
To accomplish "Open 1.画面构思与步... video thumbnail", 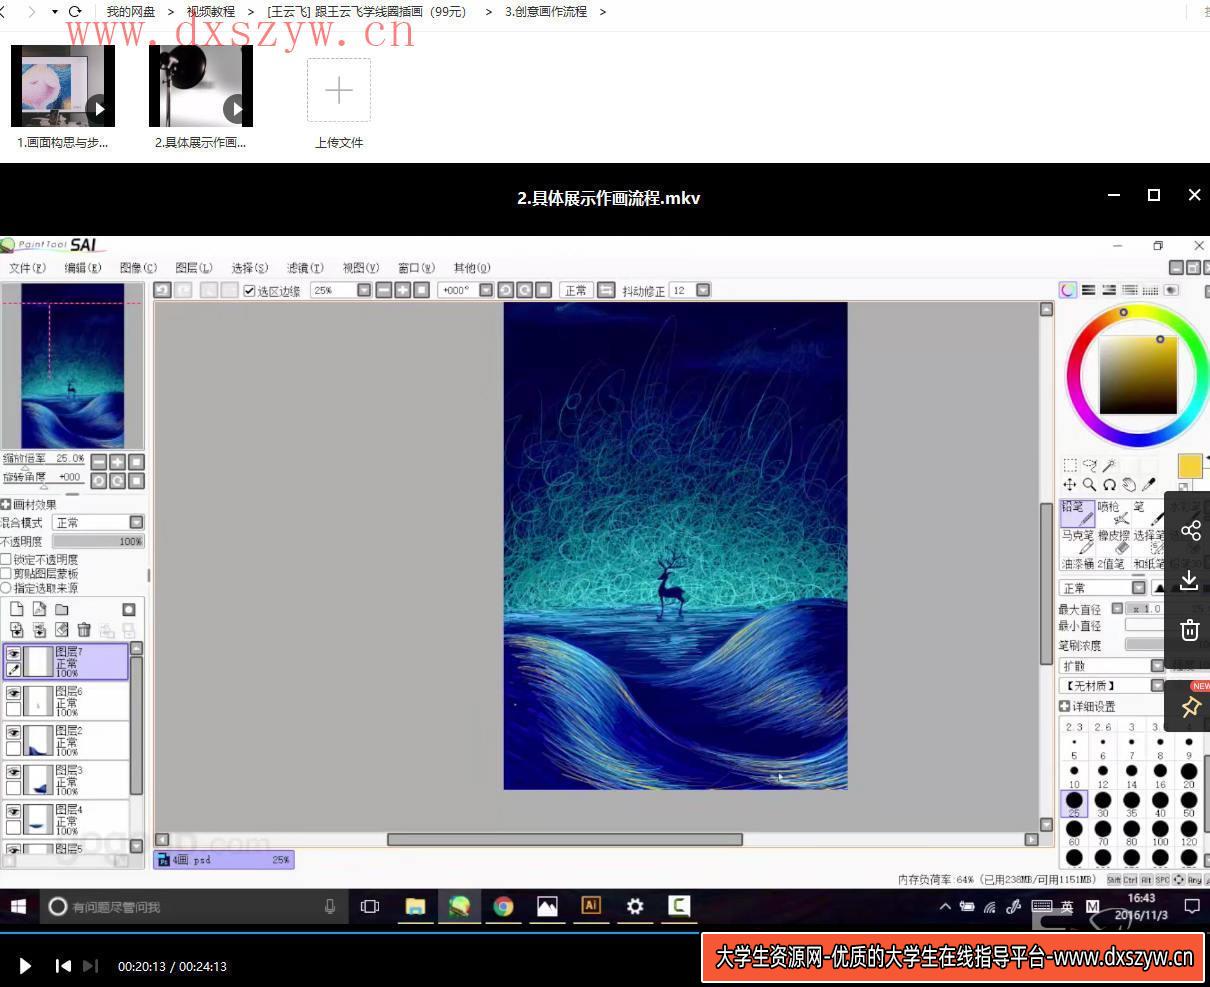I will pyautogui.click(x=63, y=86).
